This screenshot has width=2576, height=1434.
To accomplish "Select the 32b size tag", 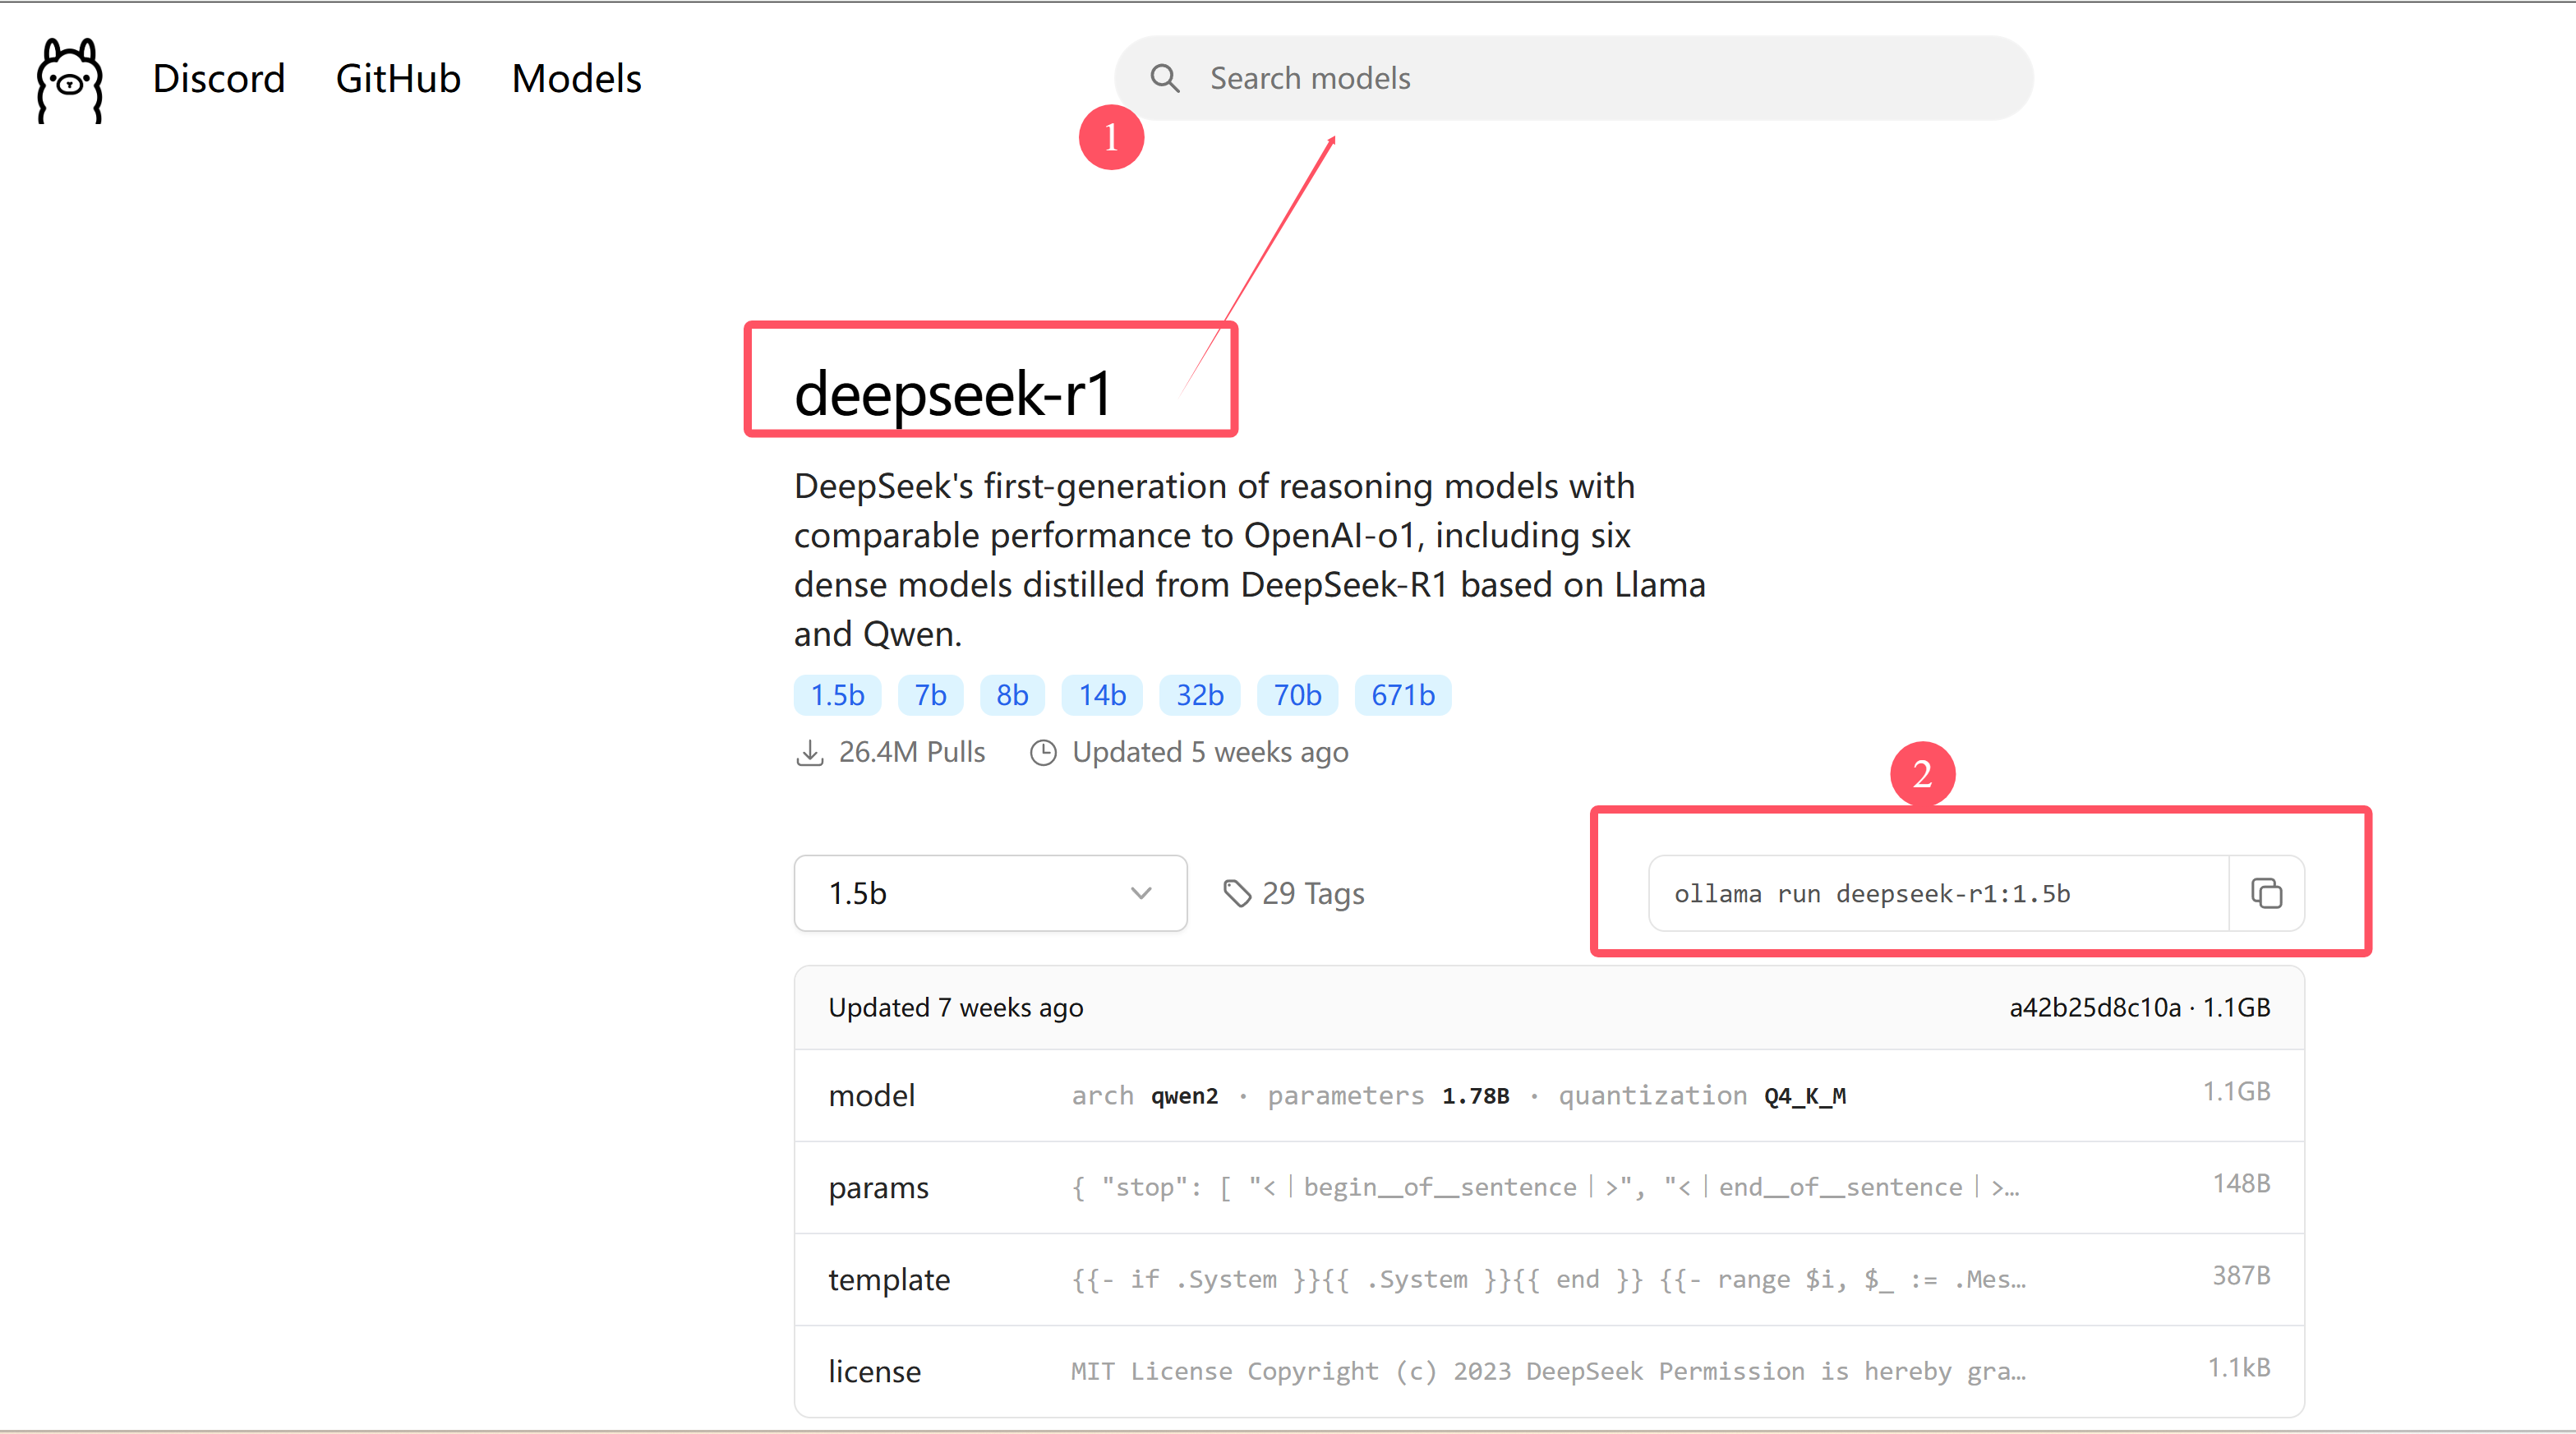I will coord(1199,695).
